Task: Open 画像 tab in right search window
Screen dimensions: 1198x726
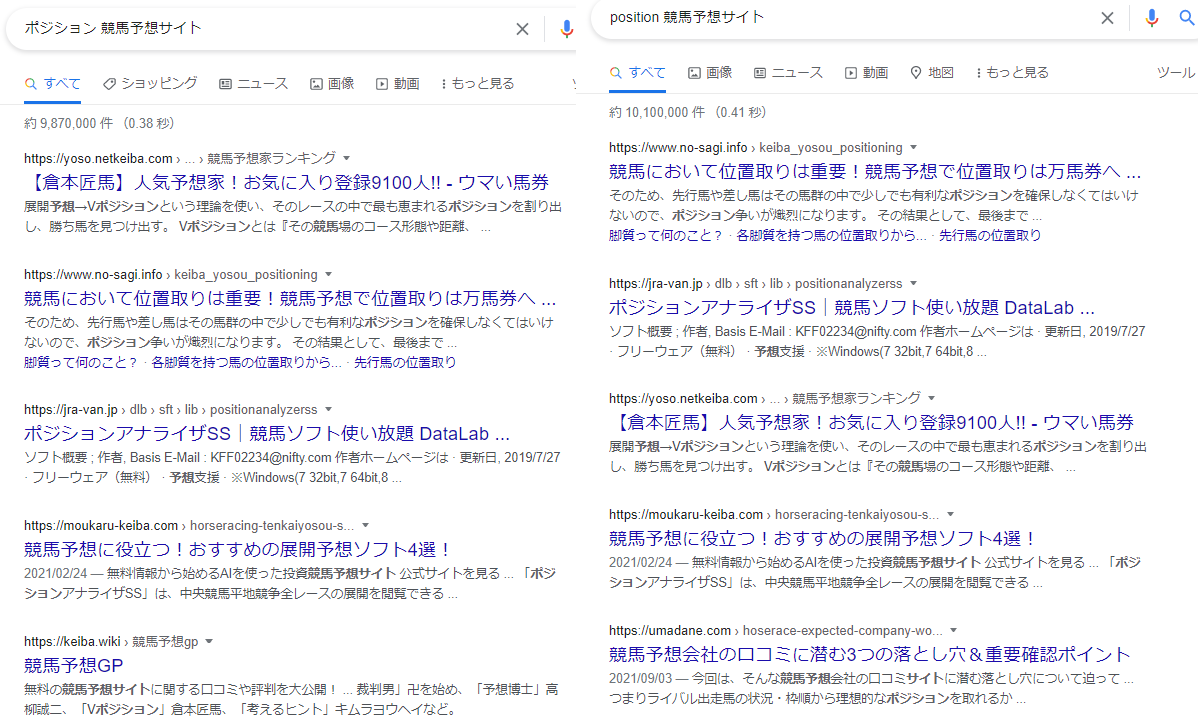Action: point(710,73)
